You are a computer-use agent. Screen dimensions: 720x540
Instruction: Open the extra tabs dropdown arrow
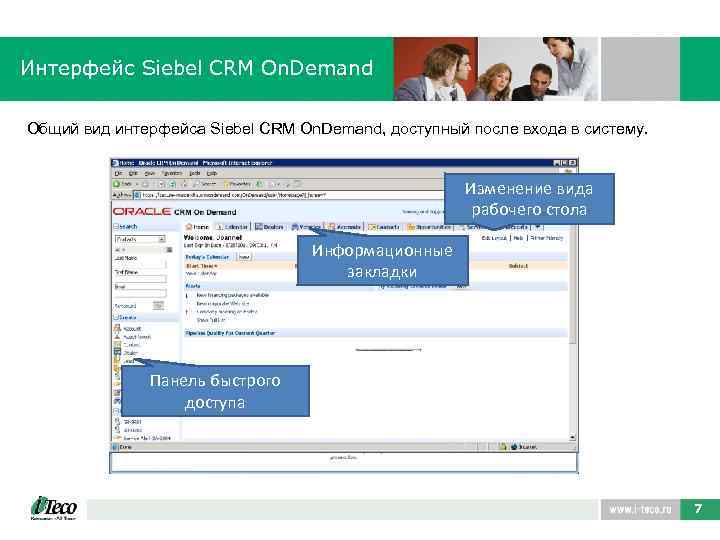pos(538,227)
